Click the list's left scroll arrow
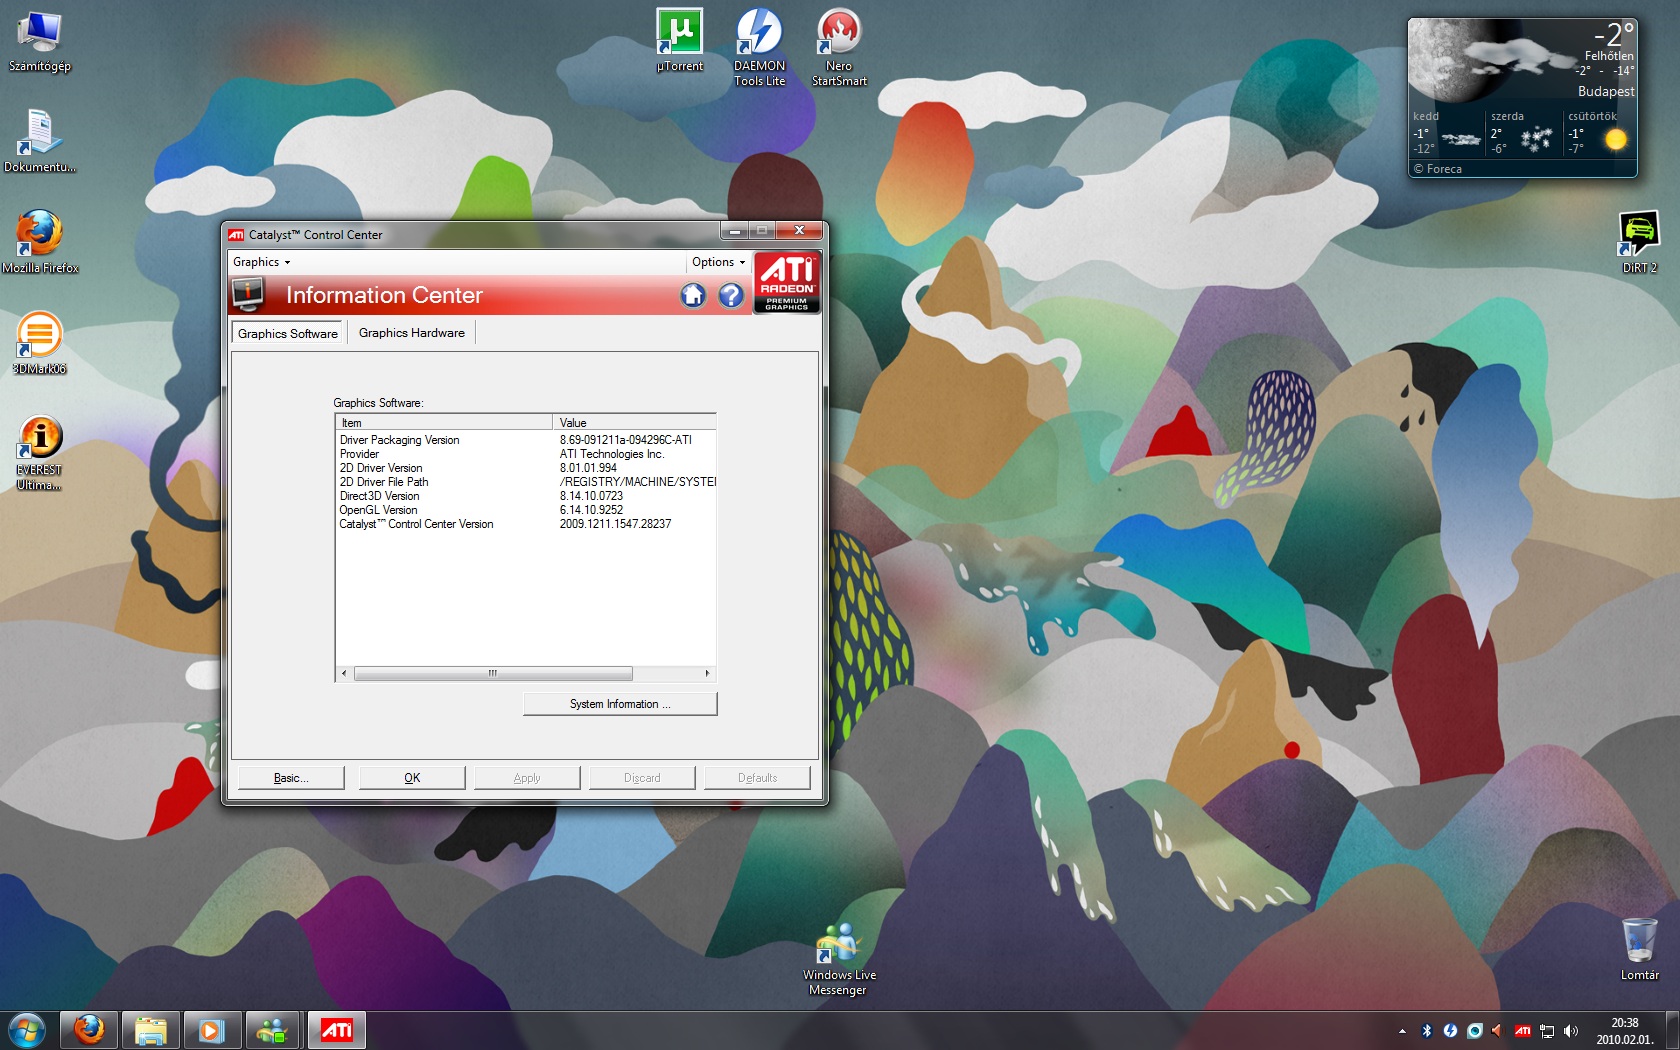 point(344,673)
